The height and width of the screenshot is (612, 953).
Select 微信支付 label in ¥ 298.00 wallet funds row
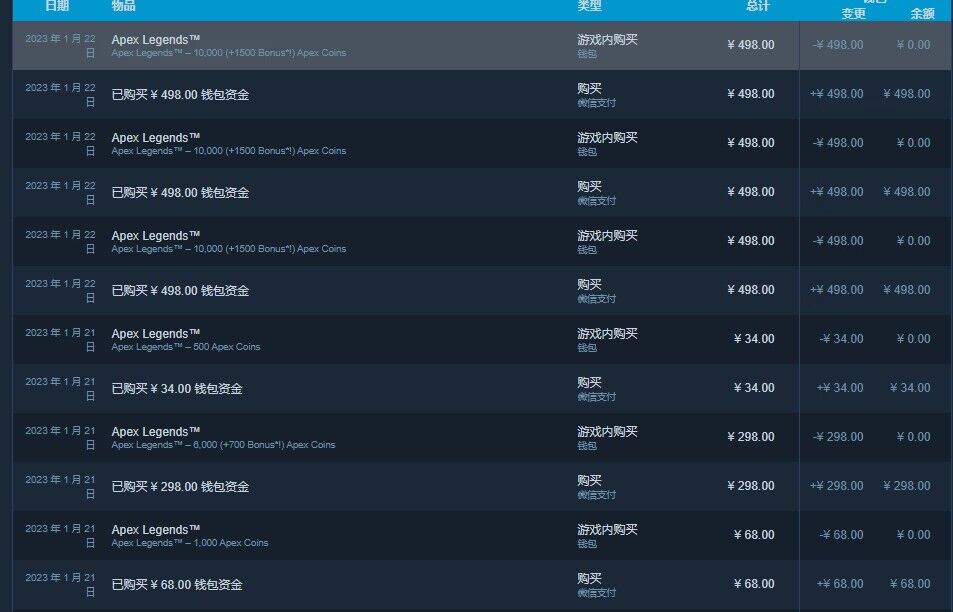point(596,495)
